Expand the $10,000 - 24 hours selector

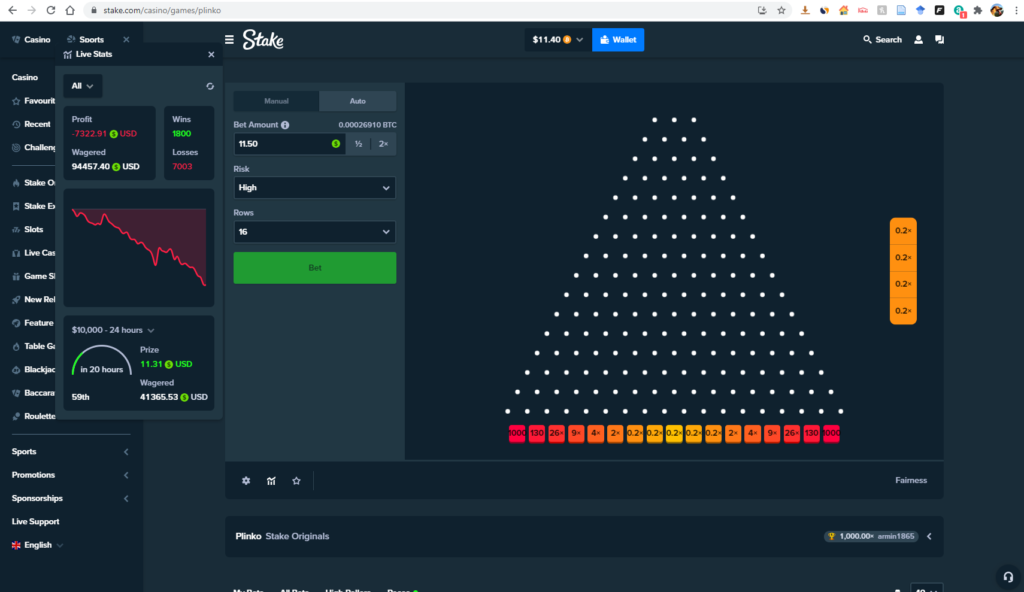tap(113, 330)
